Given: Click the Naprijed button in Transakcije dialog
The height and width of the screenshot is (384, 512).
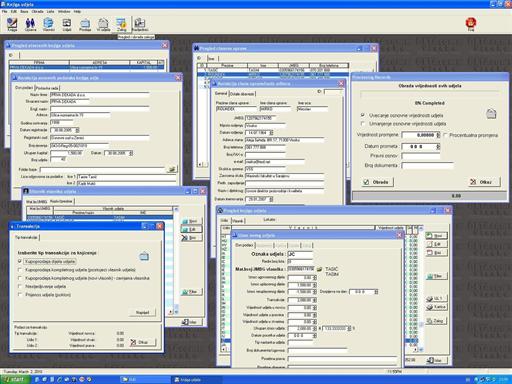Looking at the screenshot, I should click(x=142, y=312).
